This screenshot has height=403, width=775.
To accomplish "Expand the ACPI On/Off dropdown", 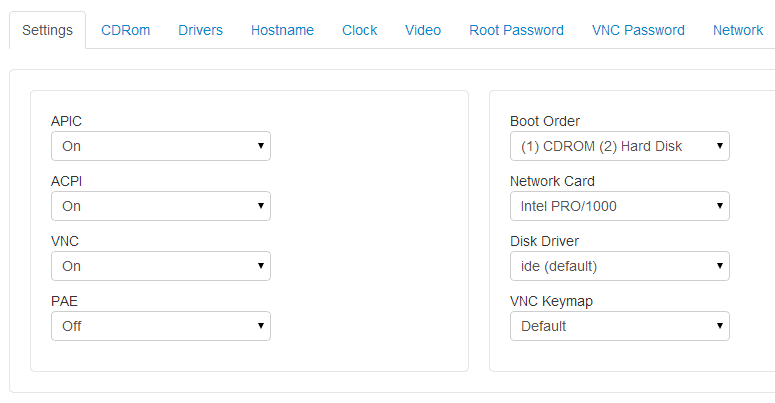I will [x=161, y=206].
